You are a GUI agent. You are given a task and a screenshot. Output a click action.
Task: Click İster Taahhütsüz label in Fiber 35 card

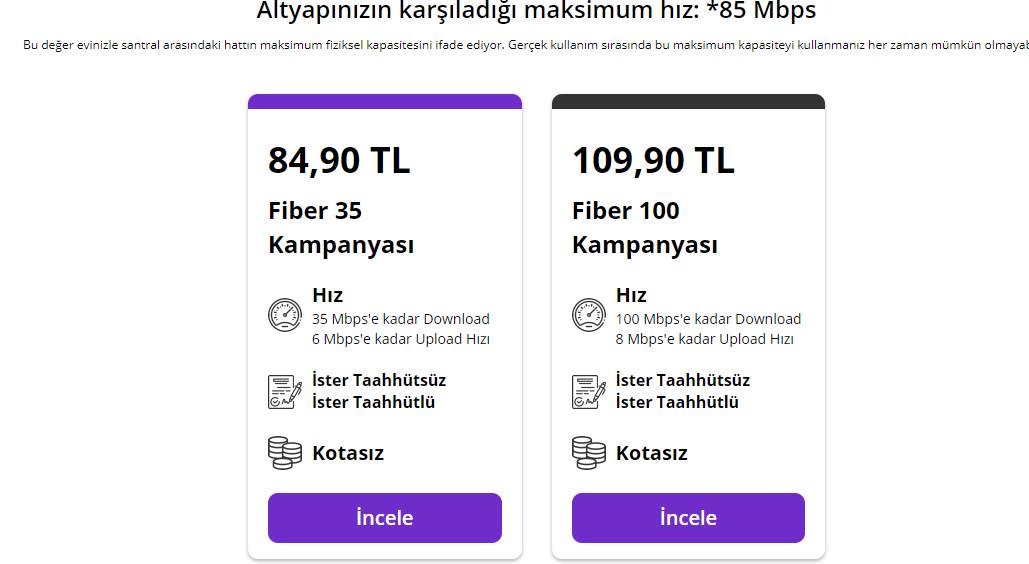click(379, 380)
